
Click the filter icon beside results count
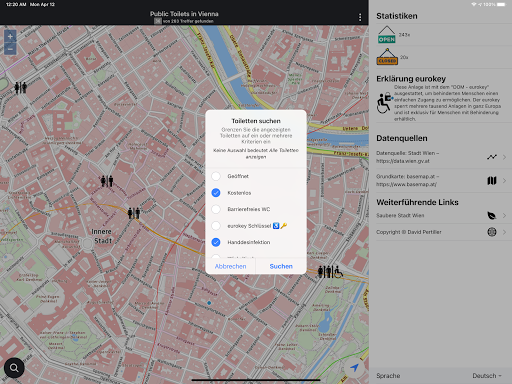(x=158, y=21)
